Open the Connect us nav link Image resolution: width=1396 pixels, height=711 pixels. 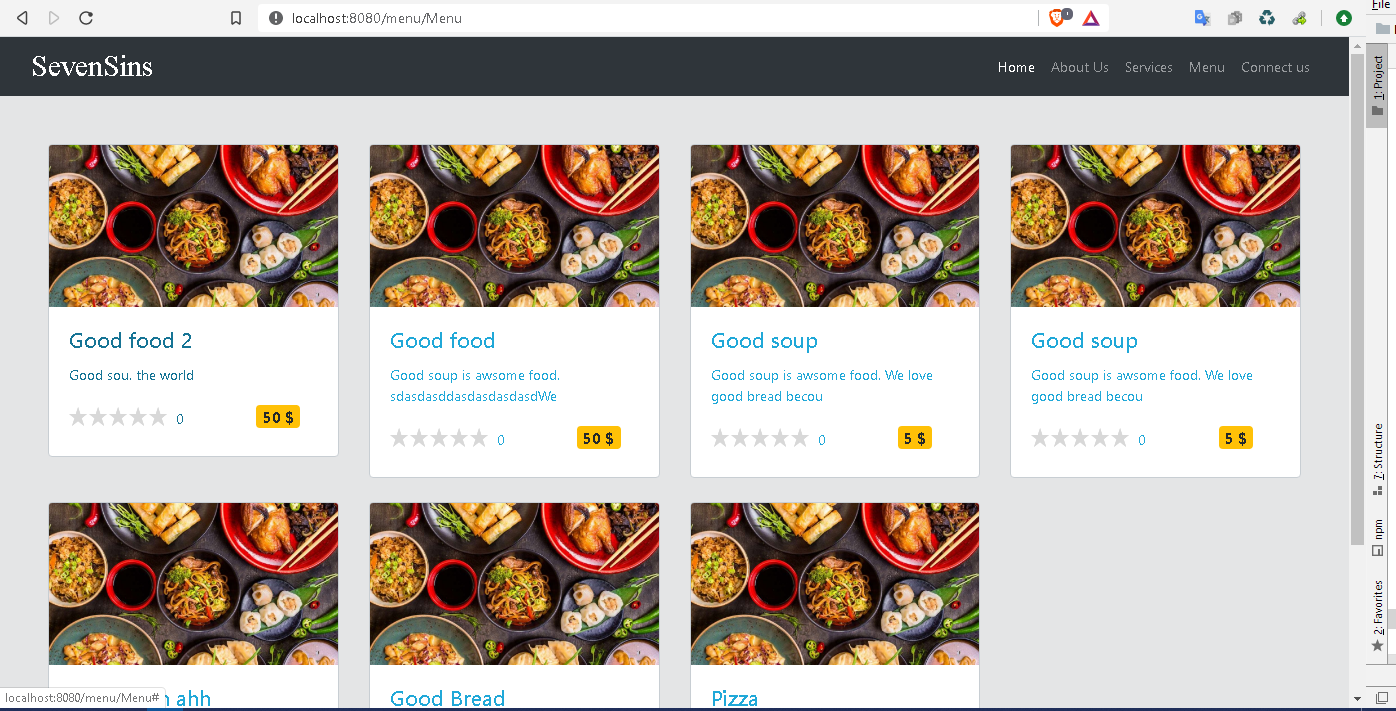click(1275, 67)
